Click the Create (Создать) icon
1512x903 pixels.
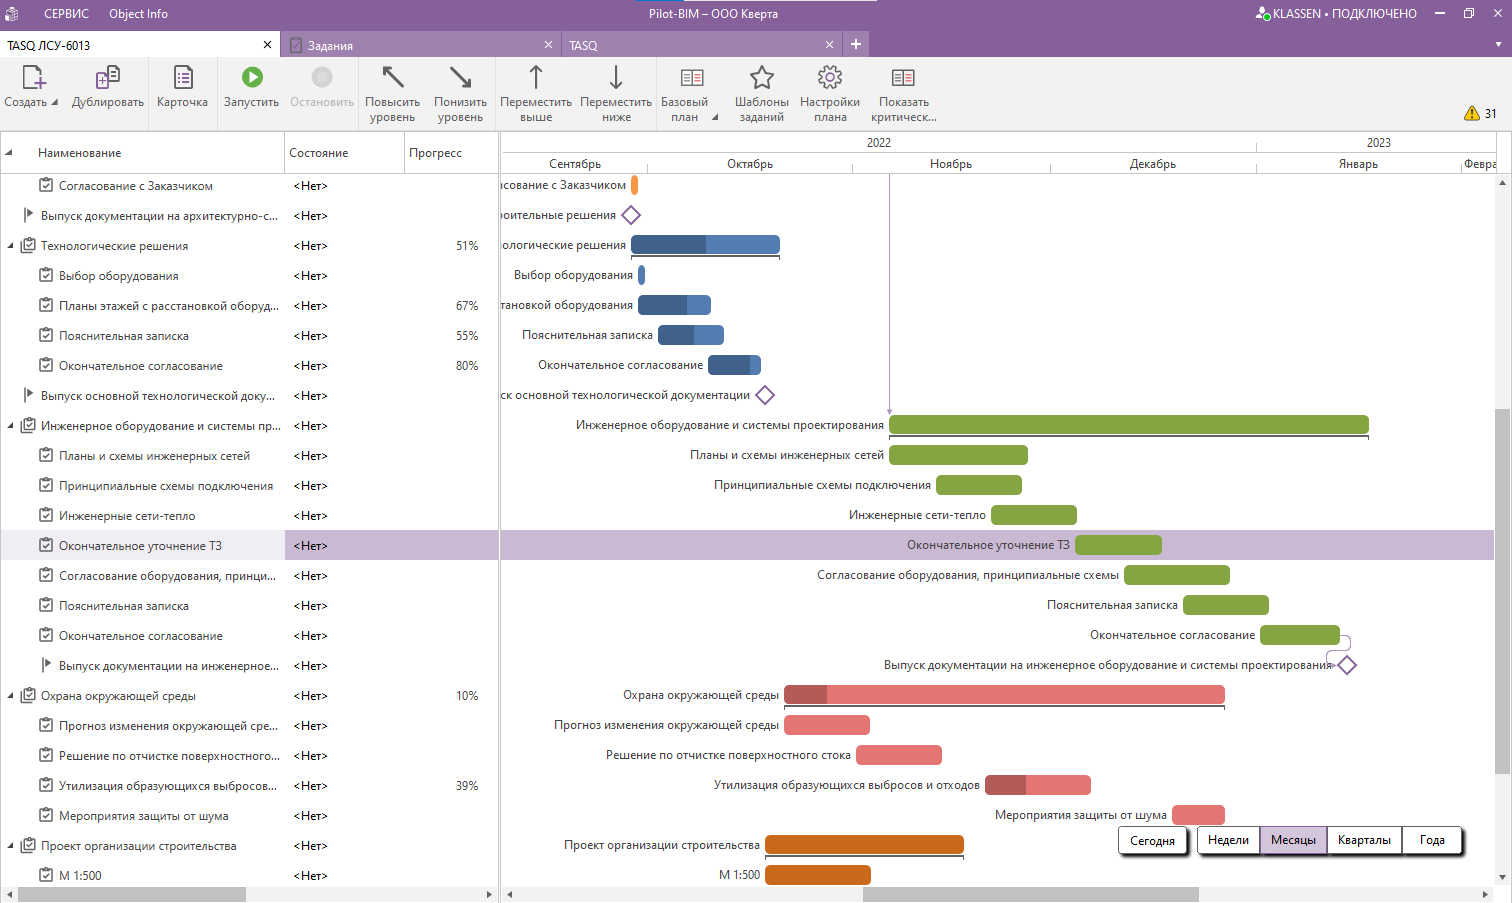pyautogui.click(x=32, y=79)
